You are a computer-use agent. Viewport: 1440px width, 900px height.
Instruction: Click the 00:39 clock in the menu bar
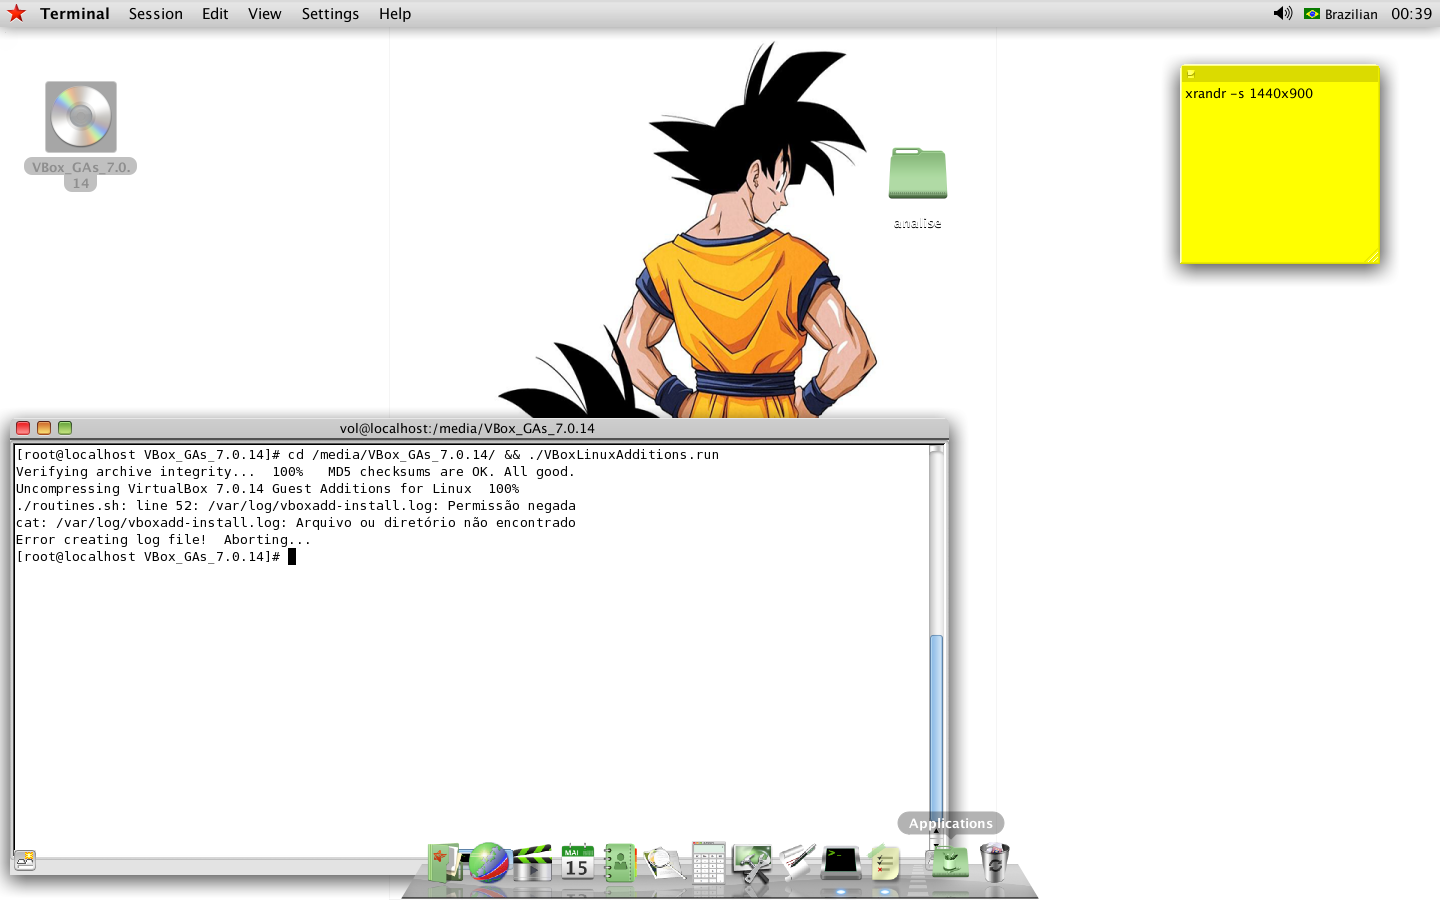(x=1411, y=14)
